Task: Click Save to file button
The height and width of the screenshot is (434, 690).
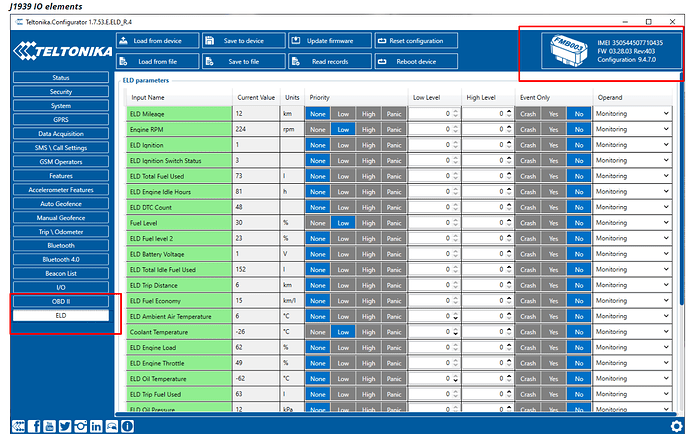Action: coord(244,61)
